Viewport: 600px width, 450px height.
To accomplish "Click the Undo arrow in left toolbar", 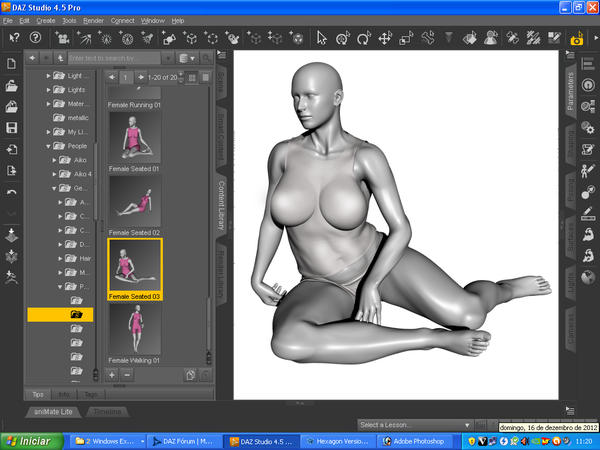I will coord(11,191).
